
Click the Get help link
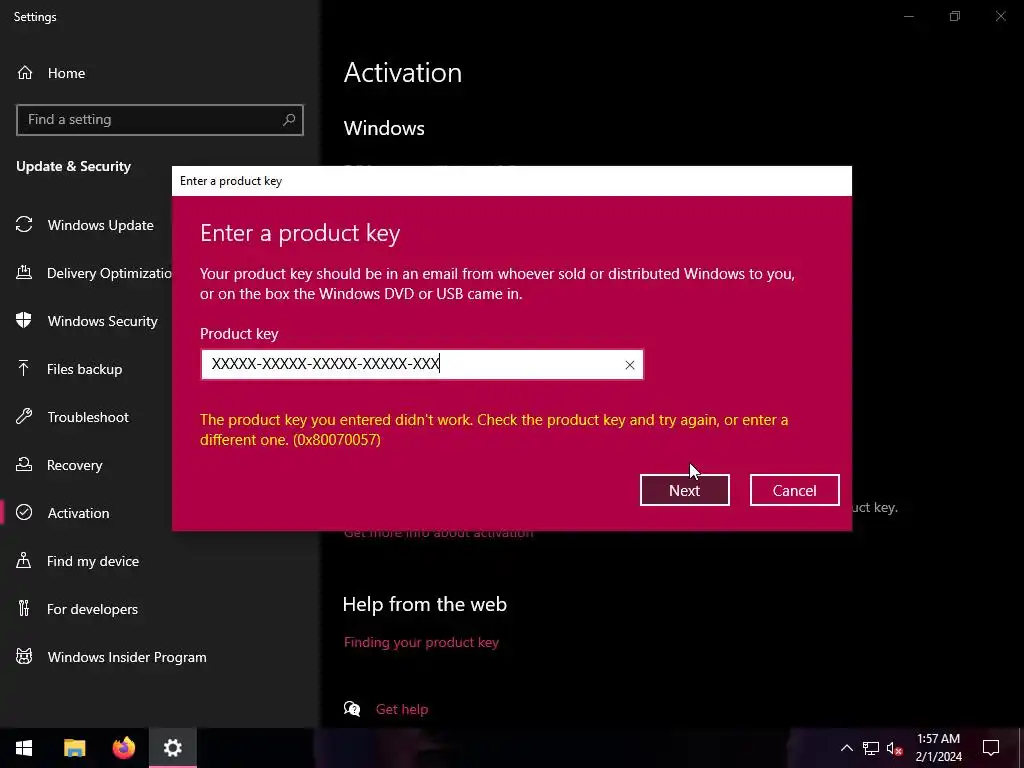pyautogui.click(x=402, y=709)
